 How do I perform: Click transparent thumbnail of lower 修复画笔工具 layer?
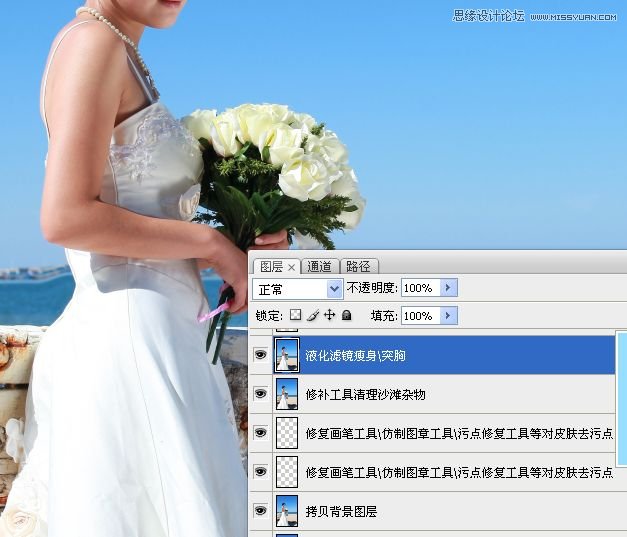coord(287,472)
